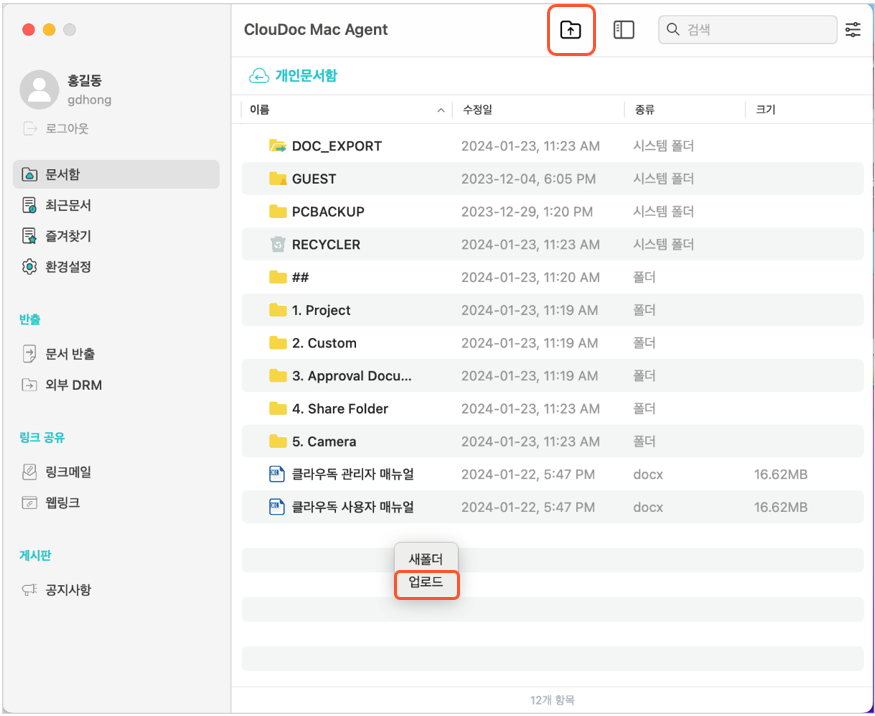Image resolution: width=875 pixels, height=716 pixels.
Task: Focus the 검색 search field
Action: [x=748, y=30]
